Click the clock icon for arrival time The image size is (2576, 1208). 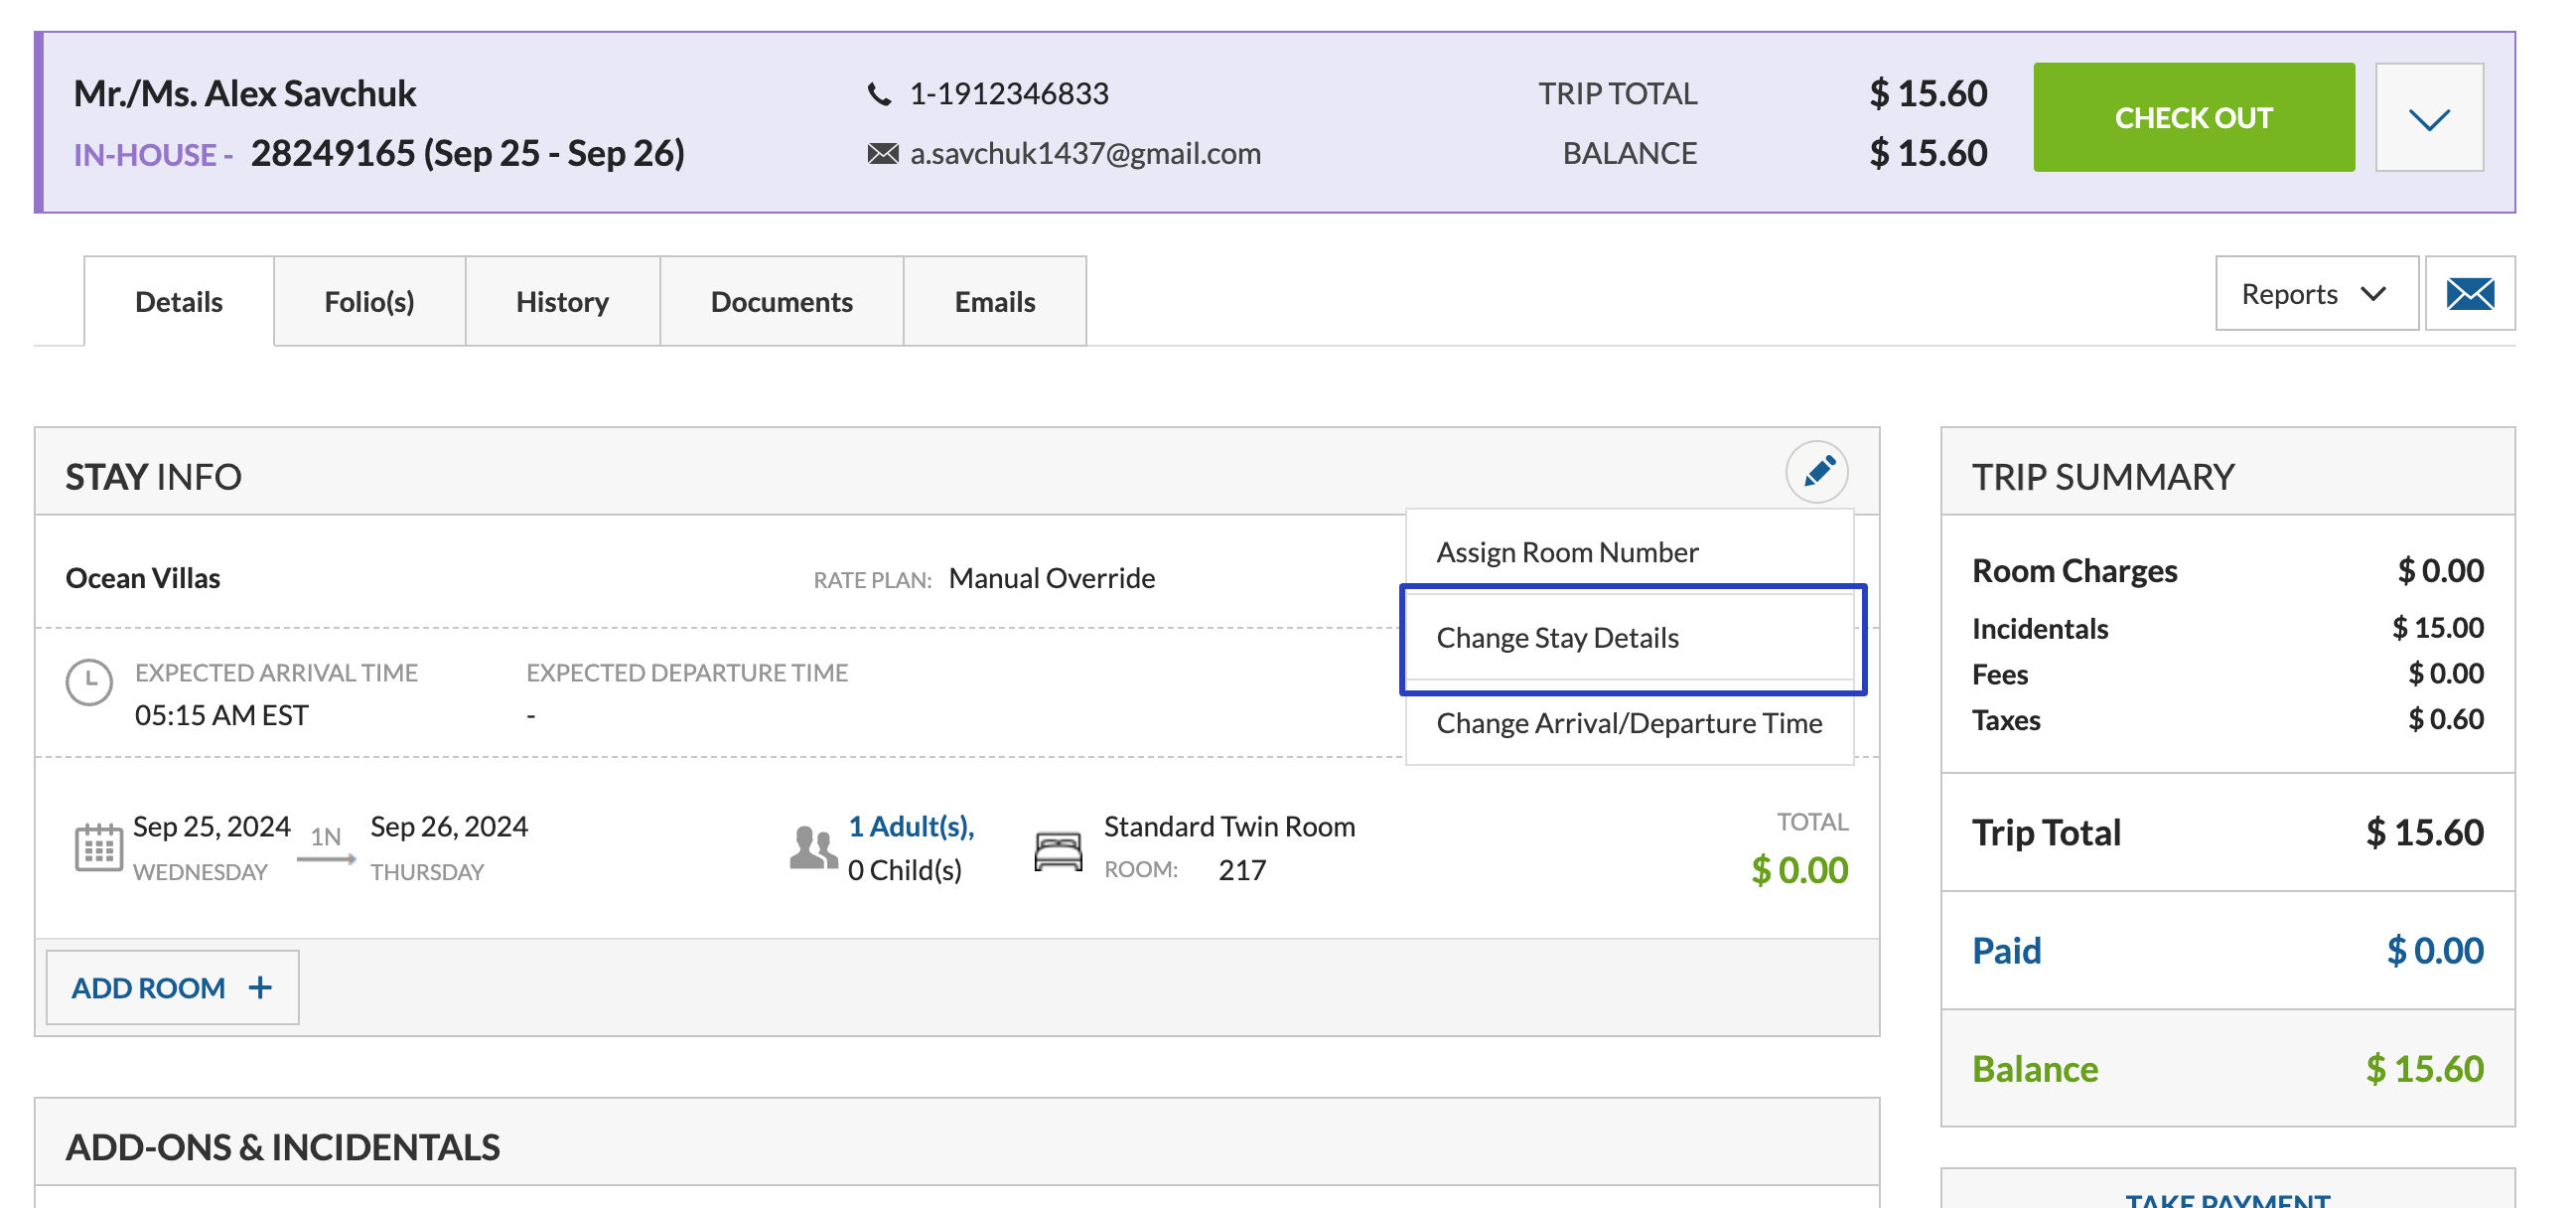(89, 682)
